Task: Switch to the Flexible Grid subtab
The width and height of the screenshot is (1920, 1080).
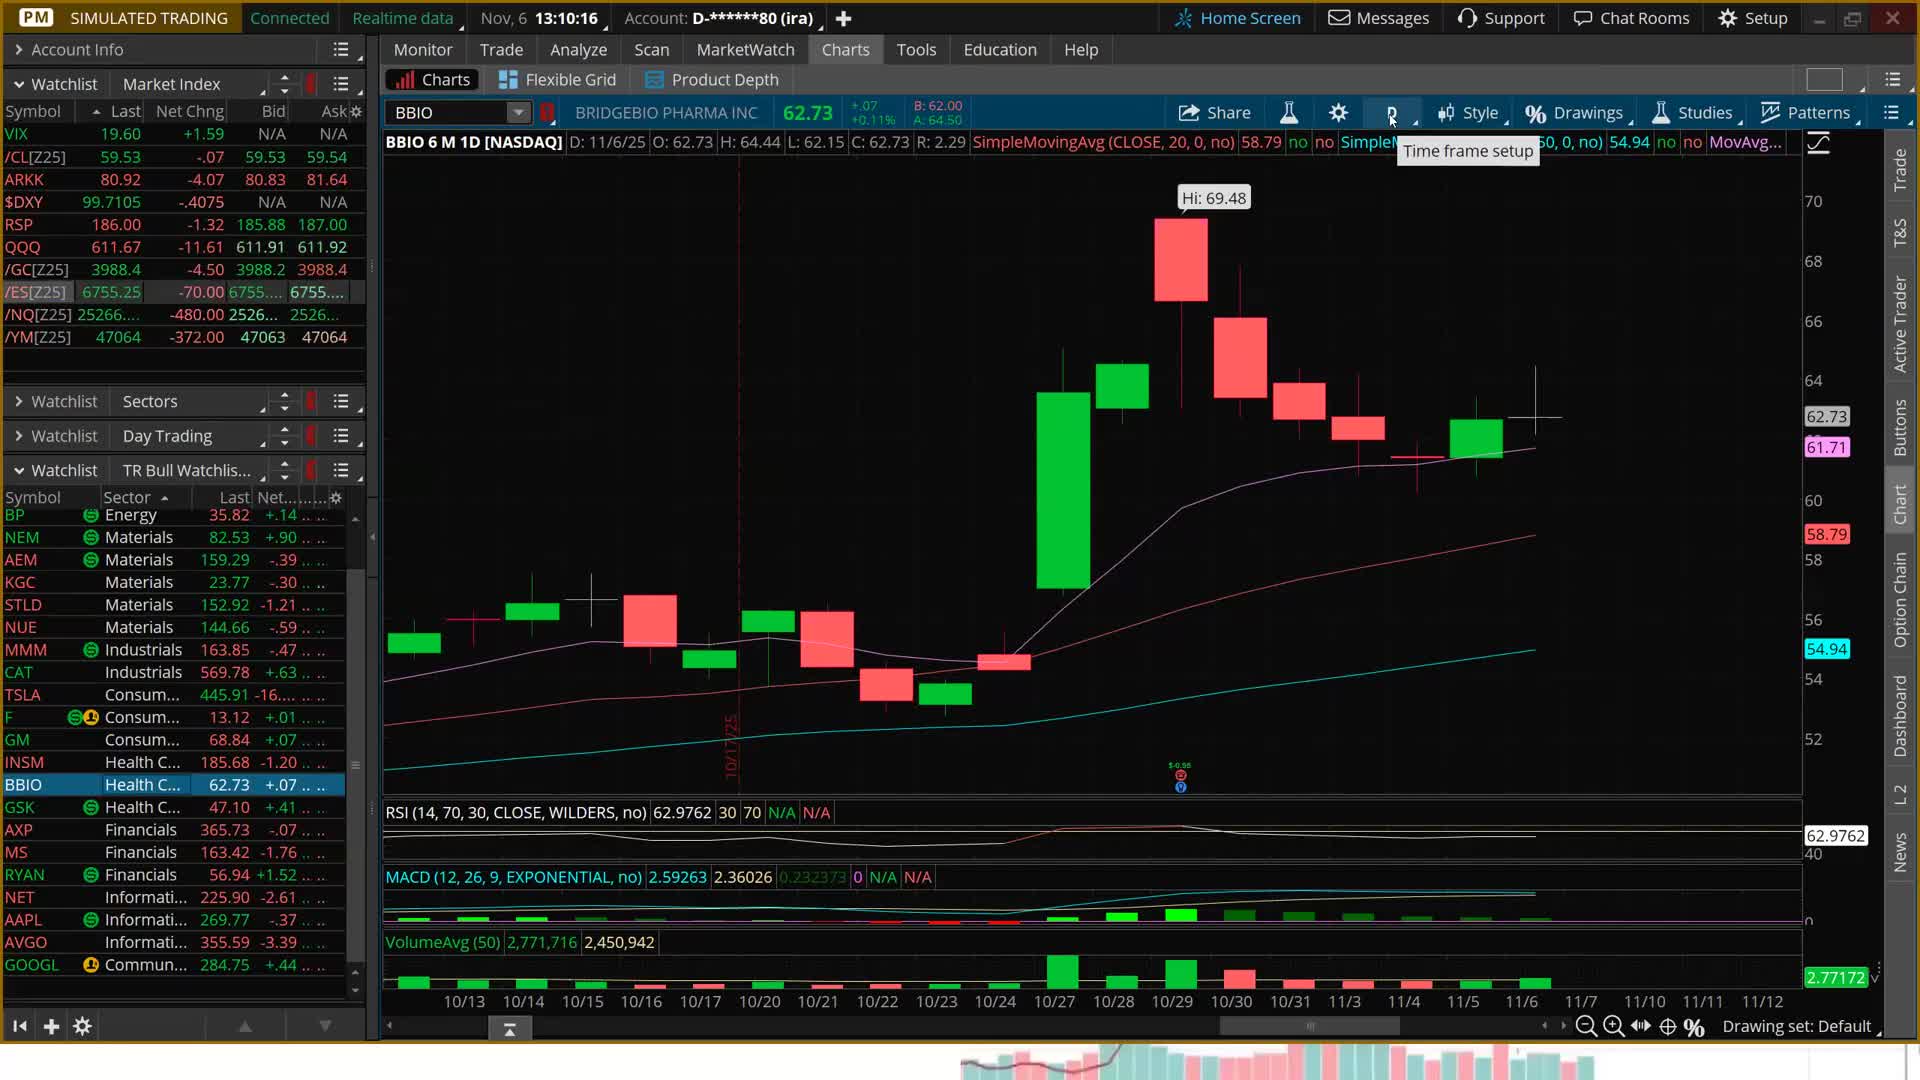Action: pyautogui.click(x=557, y=79)
